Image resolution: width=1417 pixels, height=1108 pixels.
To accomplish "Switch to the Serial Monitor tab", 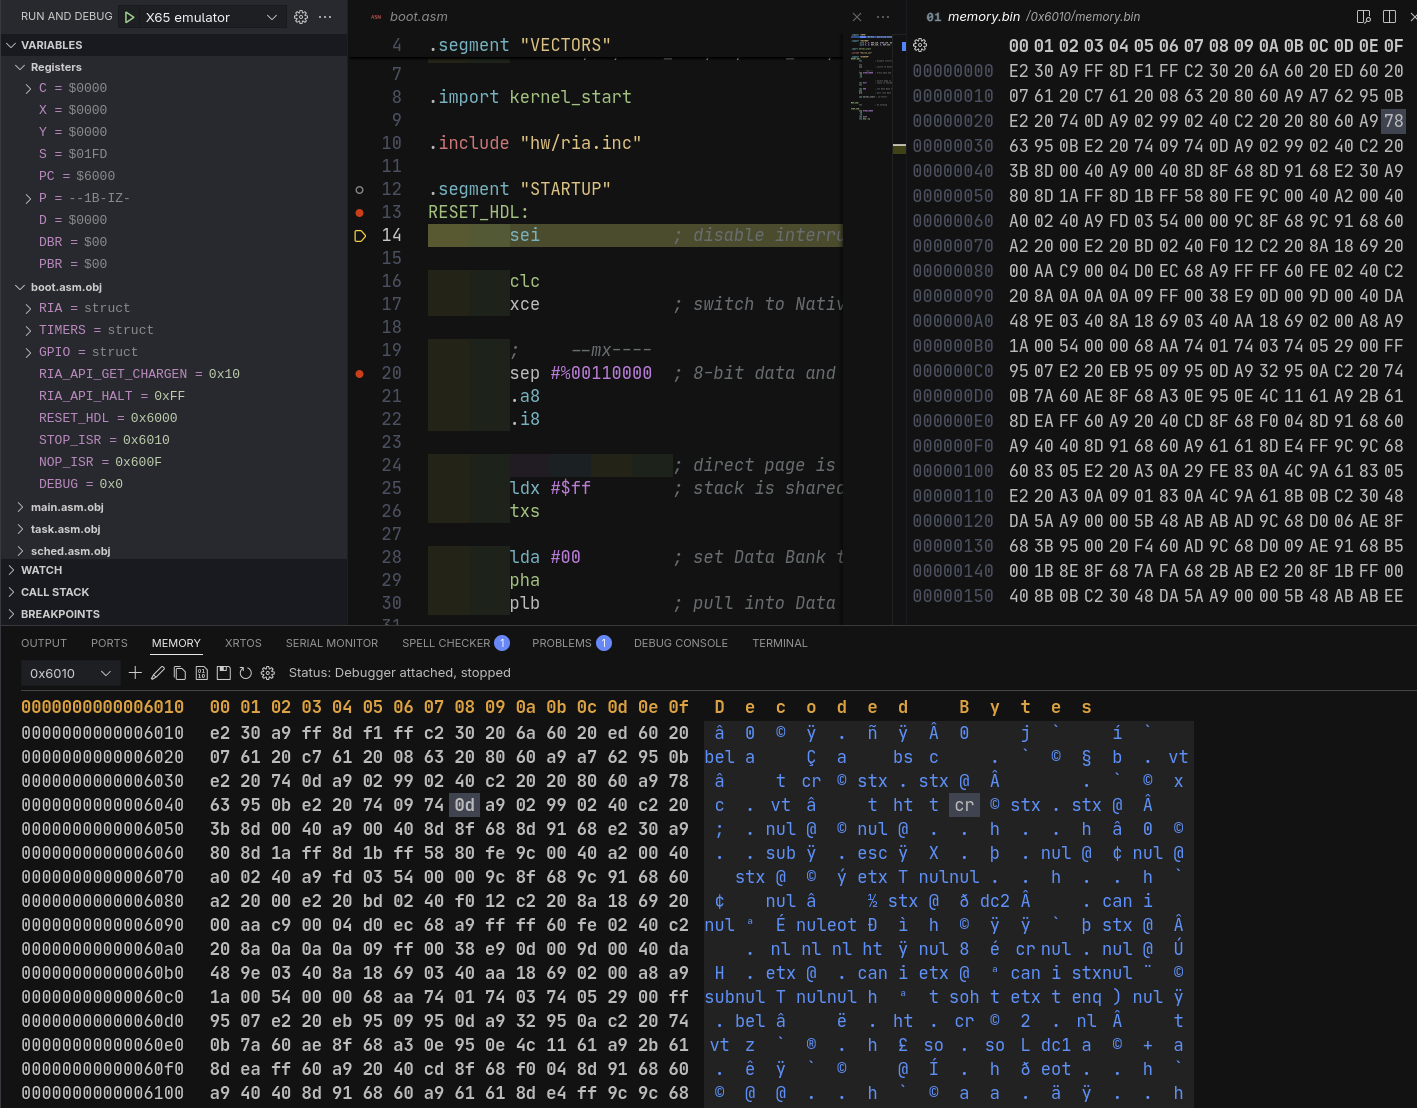I will point(331,643).
